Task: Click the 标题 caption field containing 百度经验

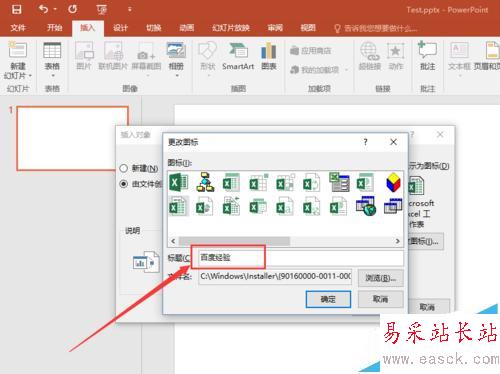Action: (301, 257)
